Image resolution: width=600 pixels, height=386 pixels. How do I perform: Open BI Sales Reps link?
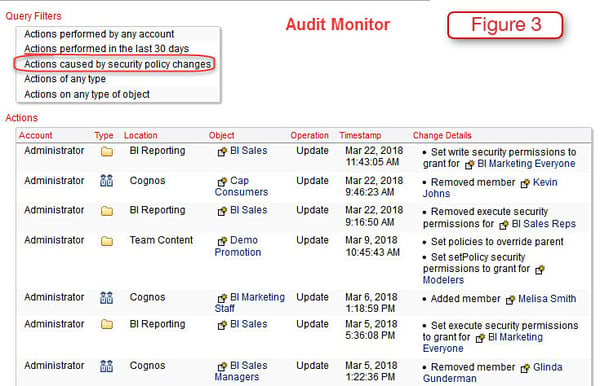[x=543, y=224]
